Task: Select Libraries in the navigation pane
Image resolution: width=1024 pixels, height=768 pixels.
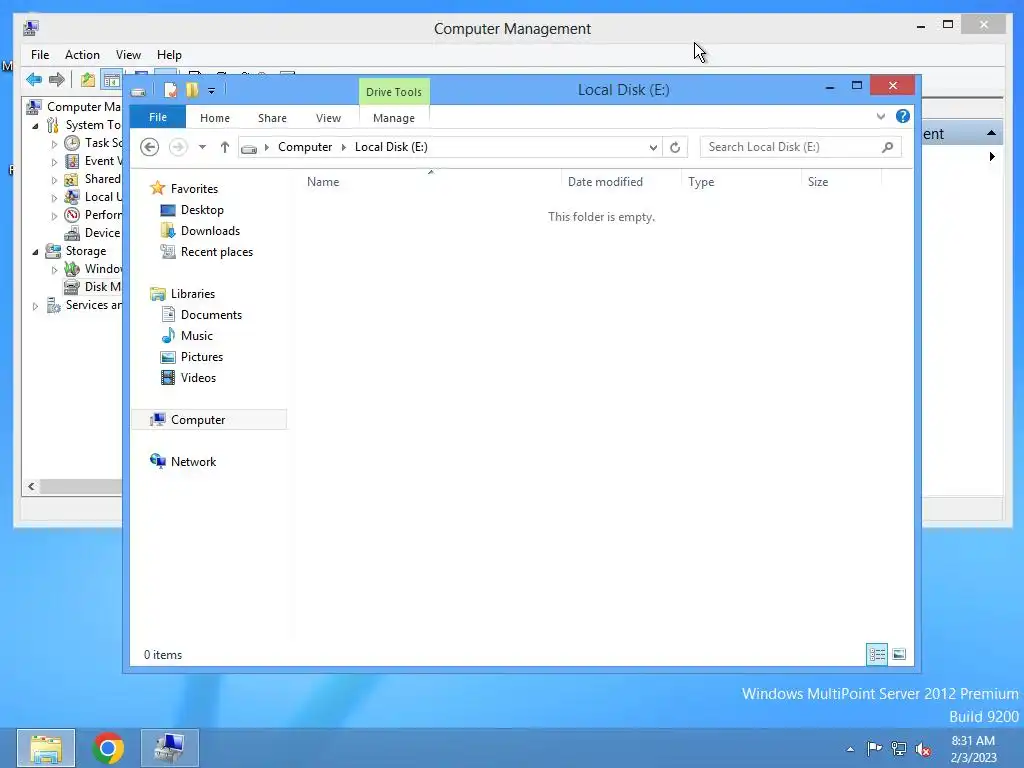Action: (x=193, y=294)
